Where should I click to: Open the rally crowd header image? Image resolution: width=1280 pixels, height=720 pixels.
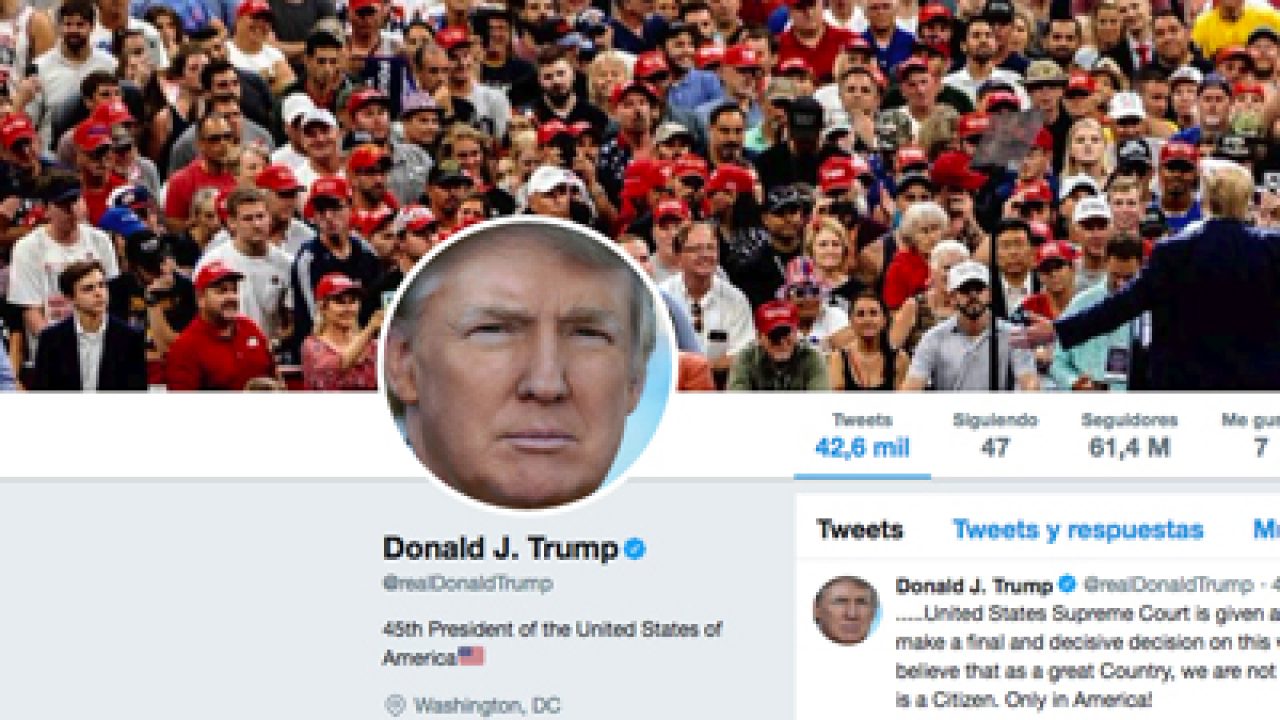click(x=640, y=195)
